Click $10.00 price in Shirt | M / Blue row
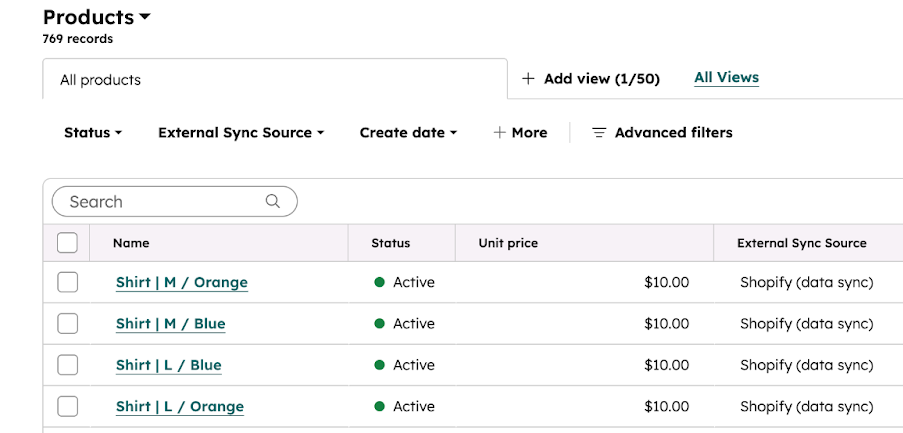The image size is (903, 433). click(666, 324)
